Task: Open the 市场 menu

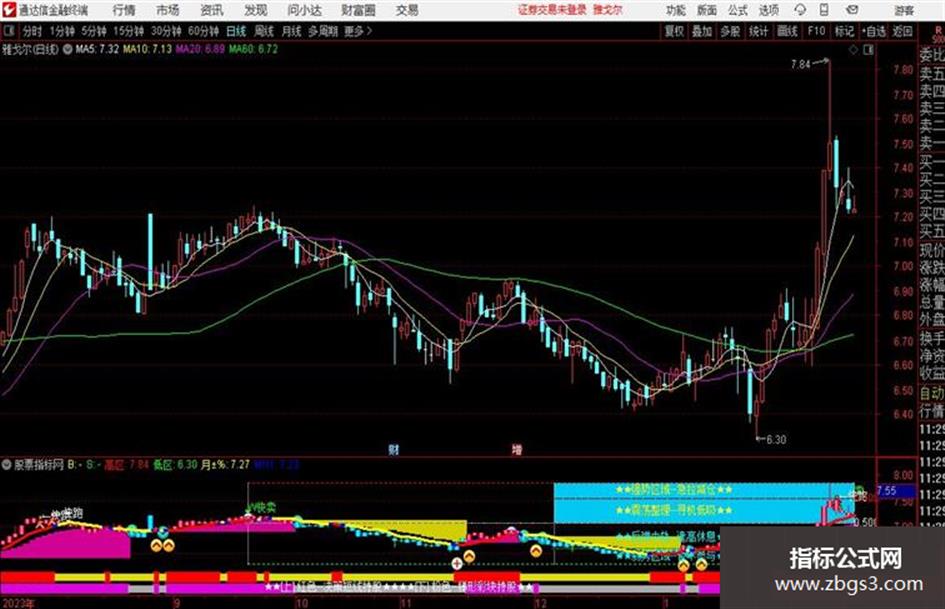Action: click(x=168, y=10)
